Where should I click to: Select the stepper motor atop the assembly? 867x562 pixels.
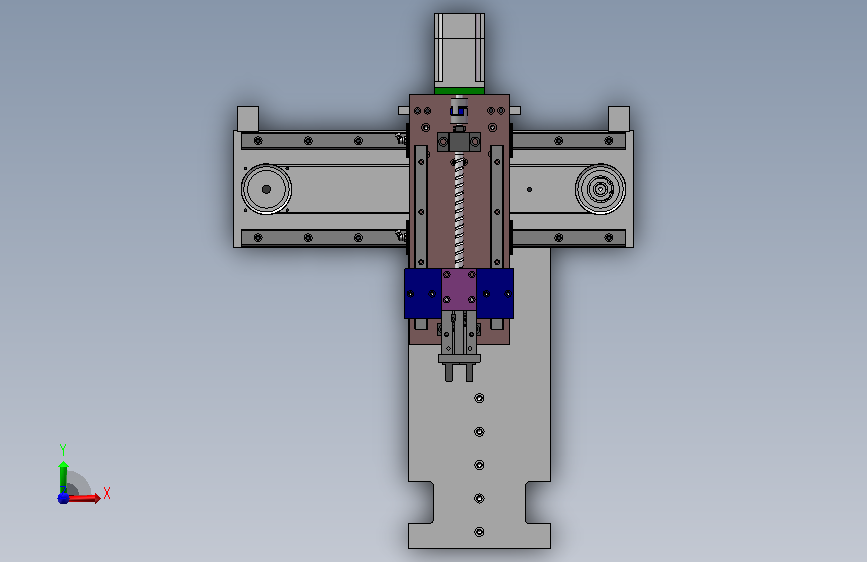459,50
